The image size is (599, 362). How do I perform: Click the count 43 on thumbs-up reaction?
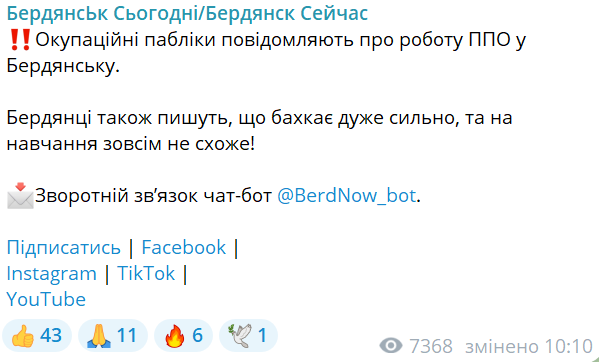51,336
